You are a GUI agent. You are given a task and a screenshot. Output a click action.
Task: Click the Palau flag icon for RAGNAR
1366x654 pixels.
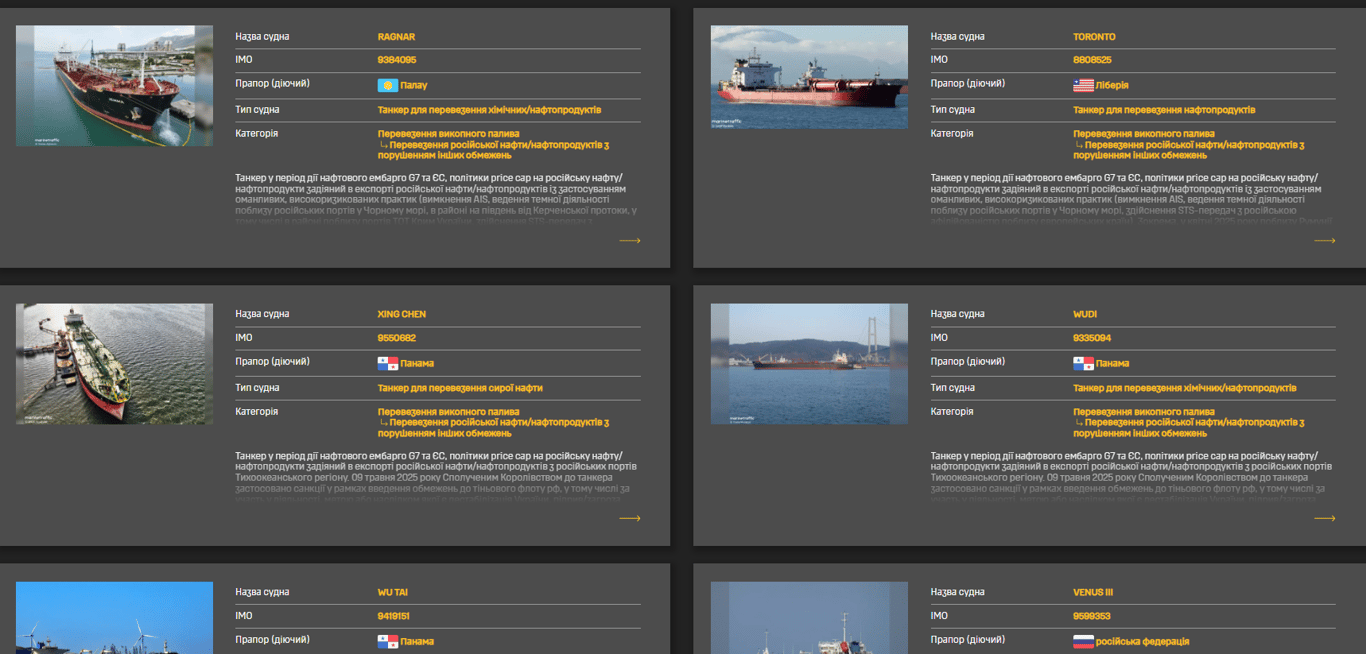[x=387, y=86]
